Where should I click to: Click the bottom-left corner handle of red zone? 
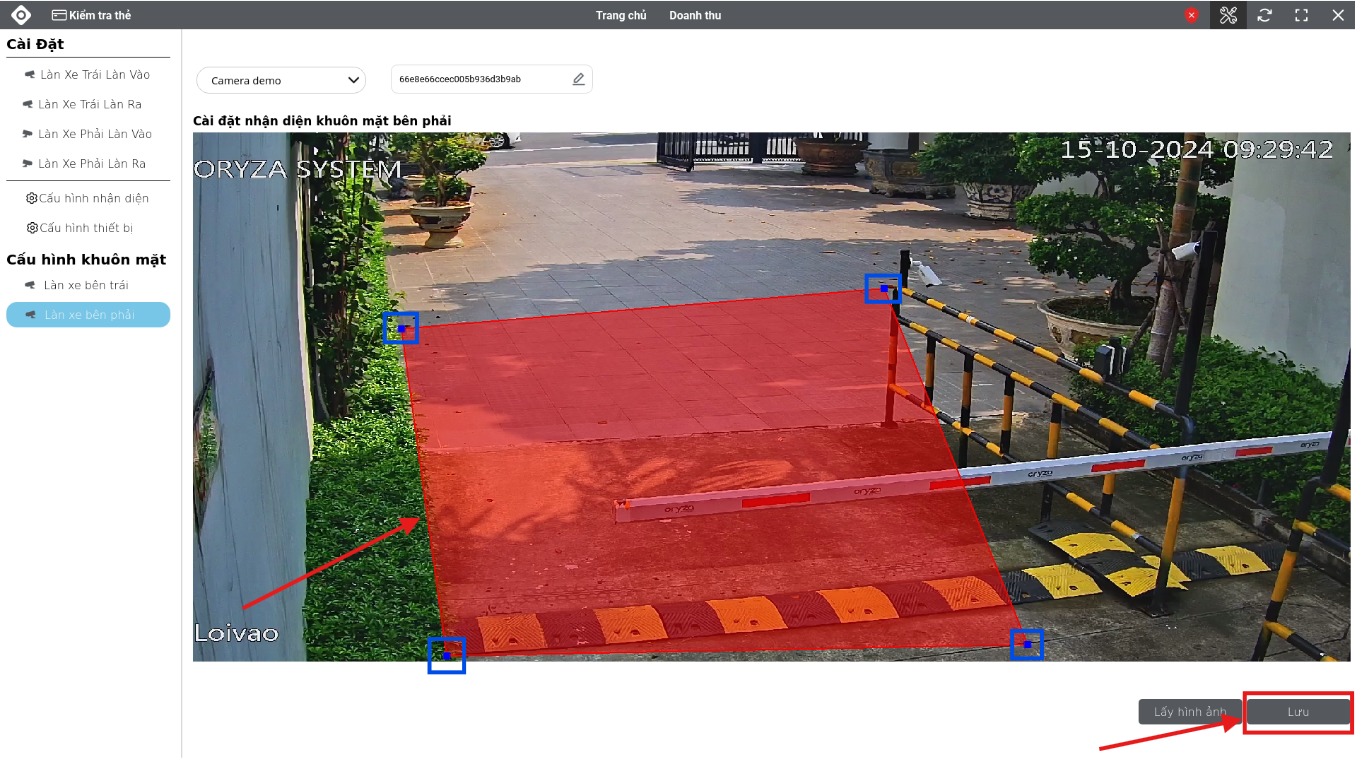(x=447, y=656)
